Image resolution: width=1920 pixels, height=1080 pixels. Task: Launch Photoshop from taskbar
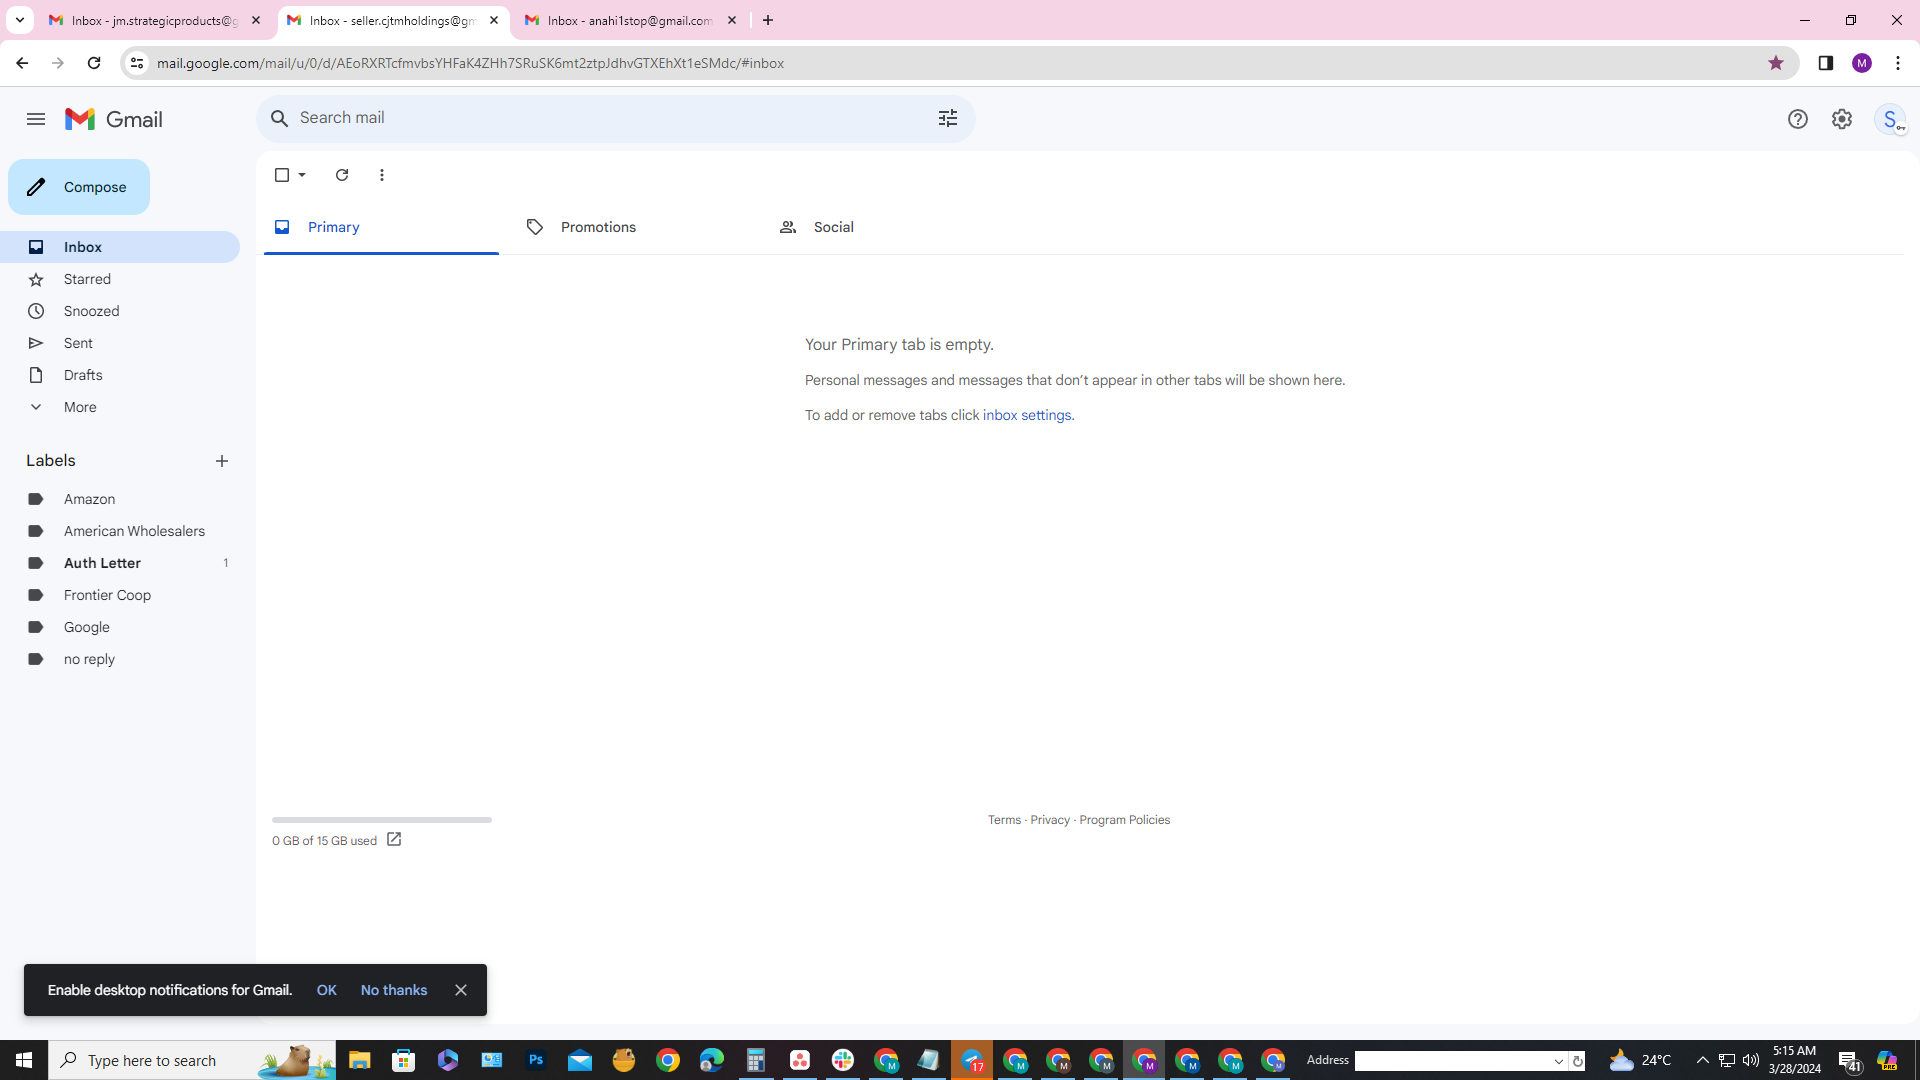[x=536, y=1060]
